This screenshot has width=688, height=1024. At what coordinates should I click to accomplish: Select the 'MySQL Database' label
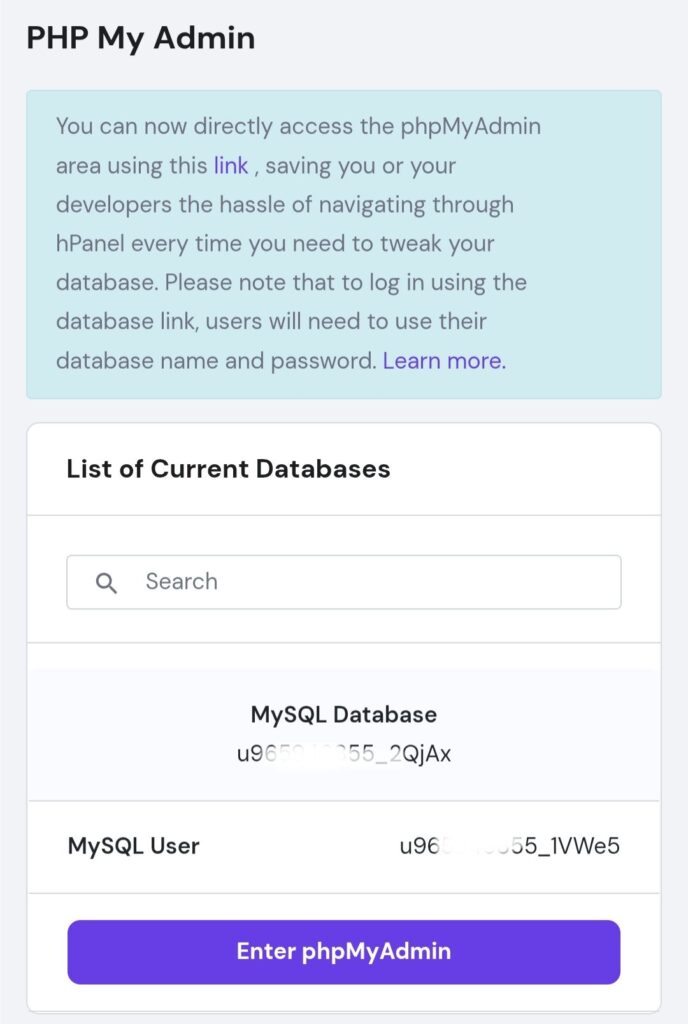(343, 715)
